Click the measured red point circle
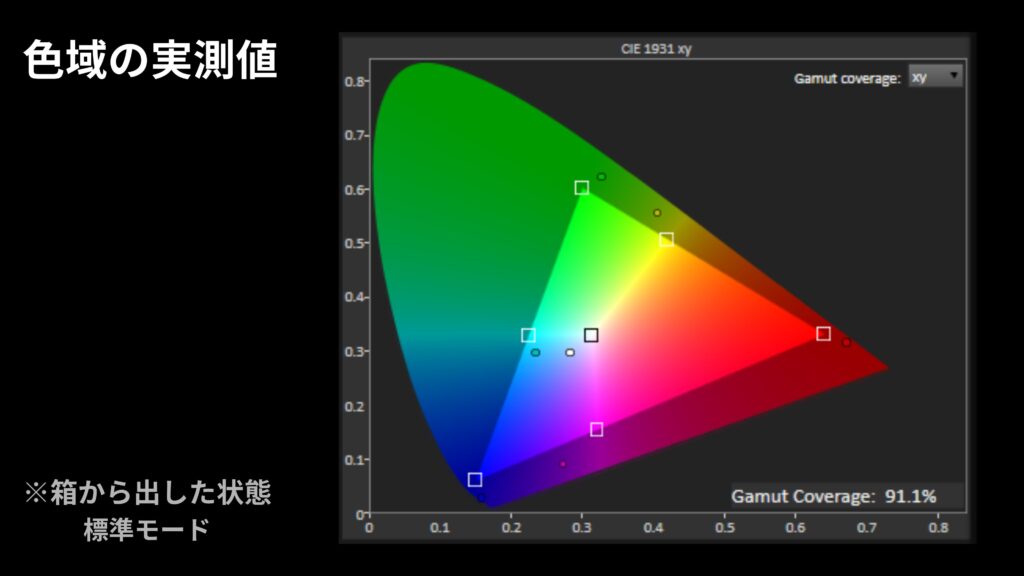Image resolution: width=1024 pixels, height=576 pixels. point(846,342)
